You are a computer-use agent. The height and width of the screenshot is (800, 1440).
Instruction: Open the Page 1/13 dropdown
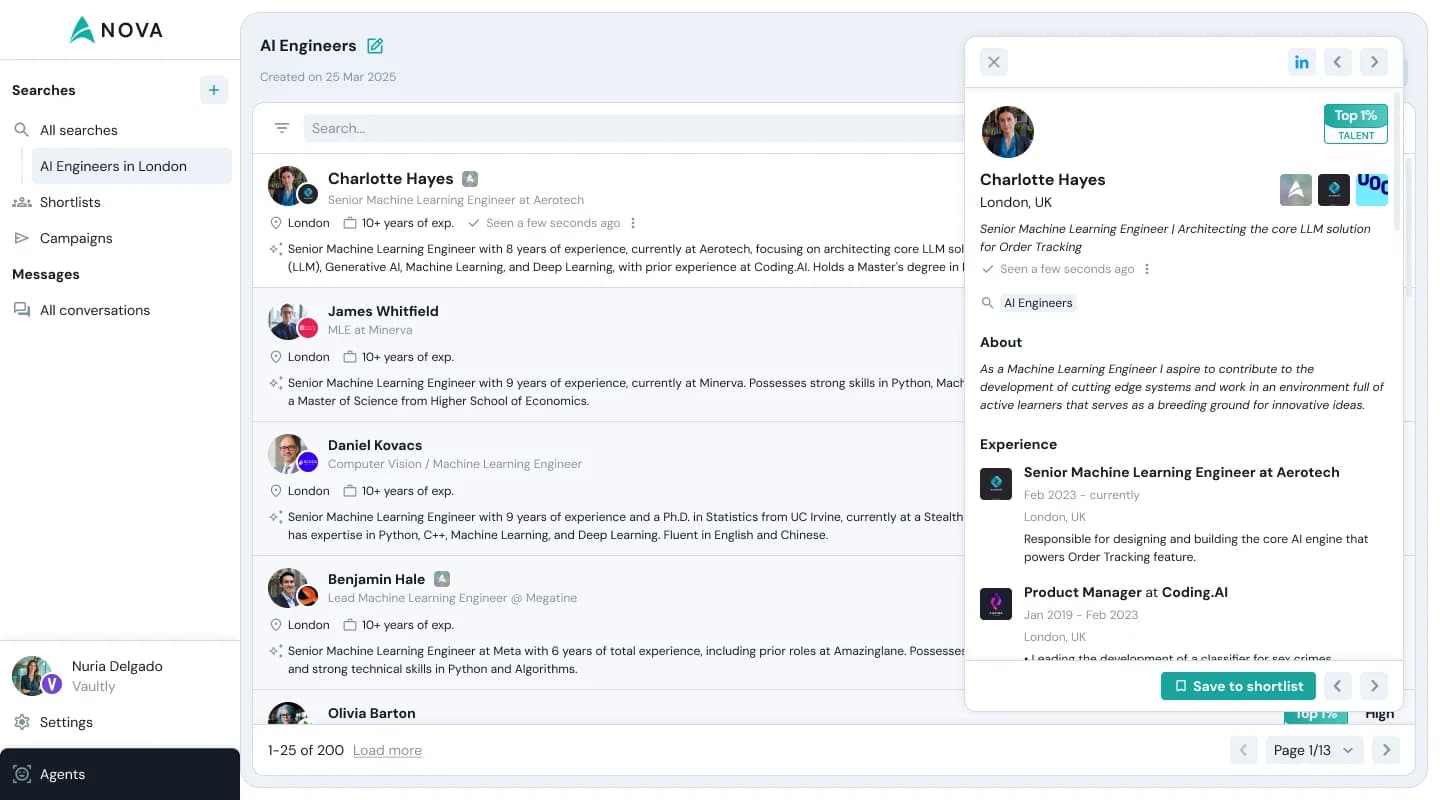point(1314,749)
